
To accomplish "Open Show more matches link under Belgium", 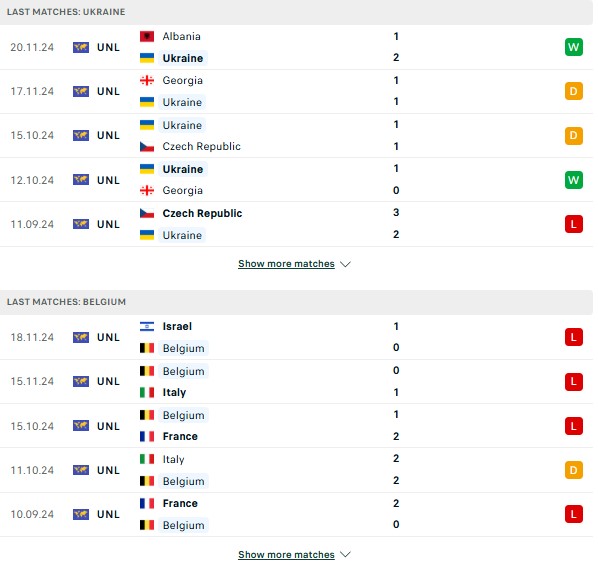I will point(286,554).
